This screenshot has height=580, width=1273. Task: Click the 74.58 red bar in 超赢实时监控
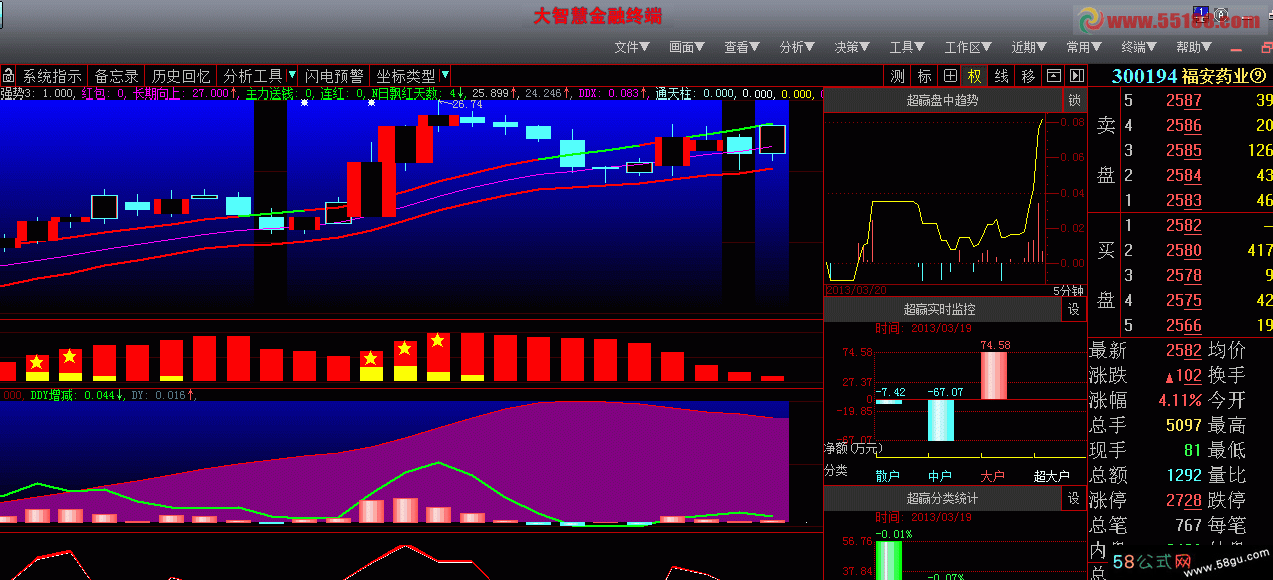(994, 375)
